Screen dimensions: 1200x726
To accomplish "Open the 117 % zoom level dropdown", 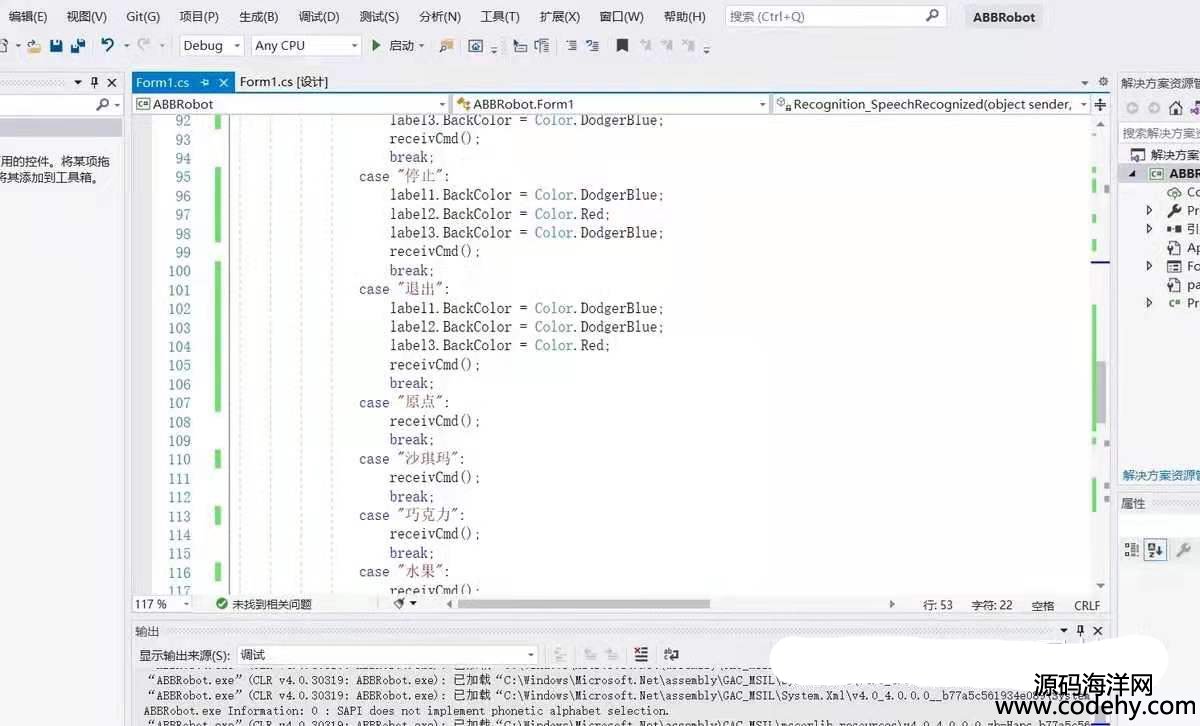I will [x=161, y=604].
